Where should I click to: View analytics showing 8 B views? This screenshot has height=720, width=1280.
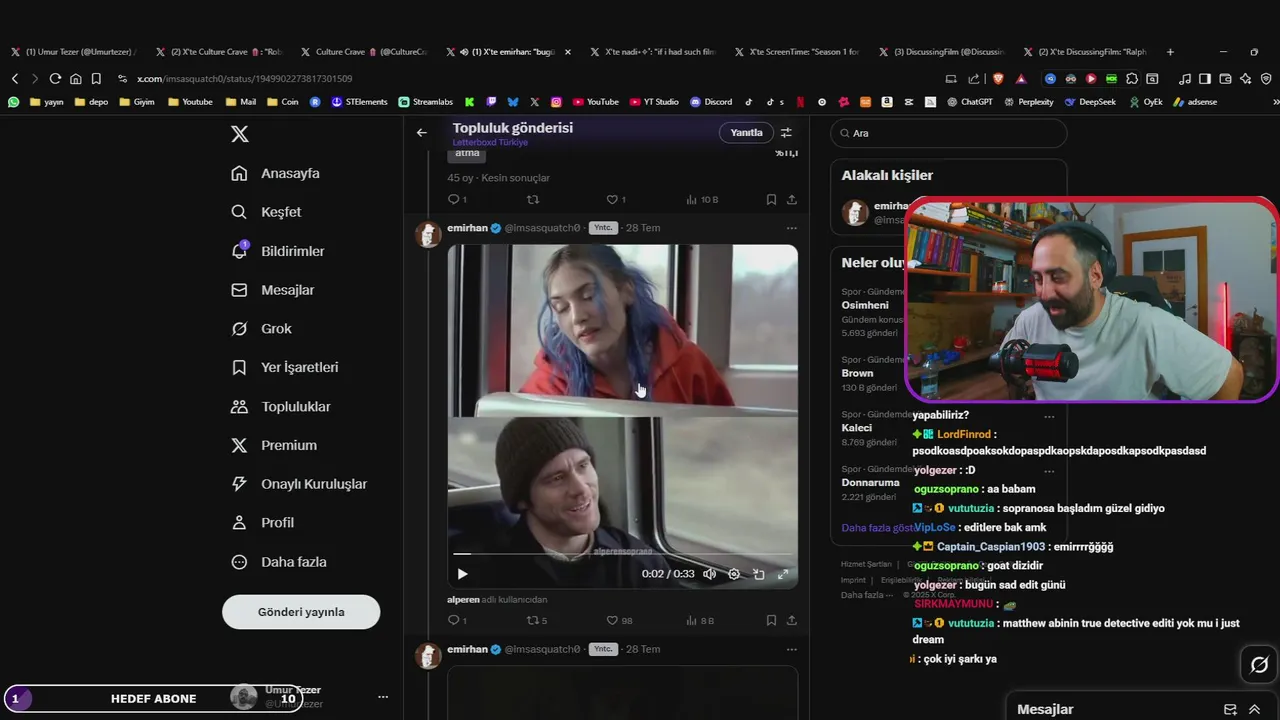[x=700, y=620]
